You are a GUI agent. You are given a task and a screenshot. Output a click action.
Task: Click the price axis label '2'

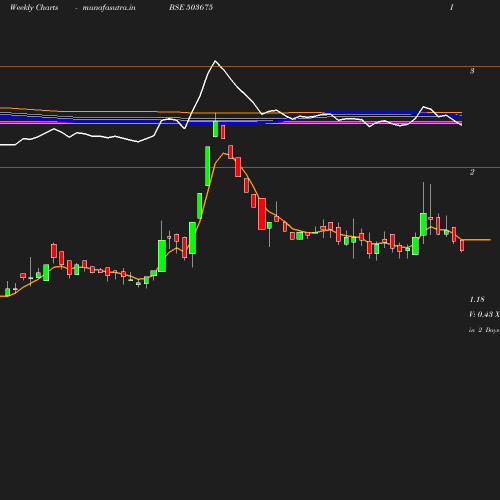pyautogui.click(x=472, y=172)
